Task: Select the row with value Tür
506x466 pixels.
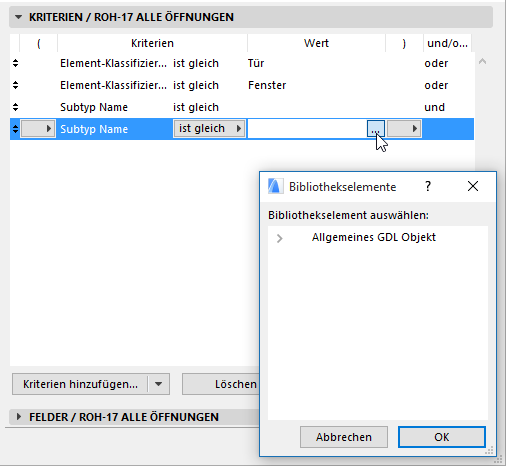Action: (242, 63)
